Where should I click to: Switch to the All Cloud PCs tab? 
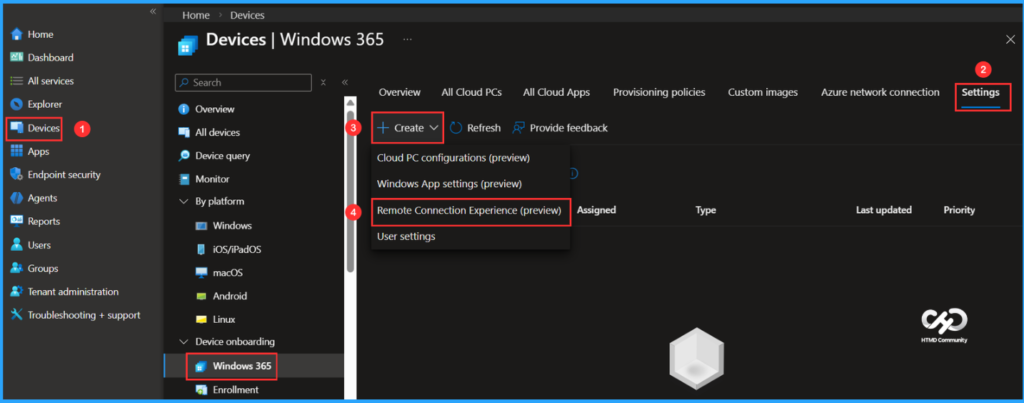click(472, 93)
